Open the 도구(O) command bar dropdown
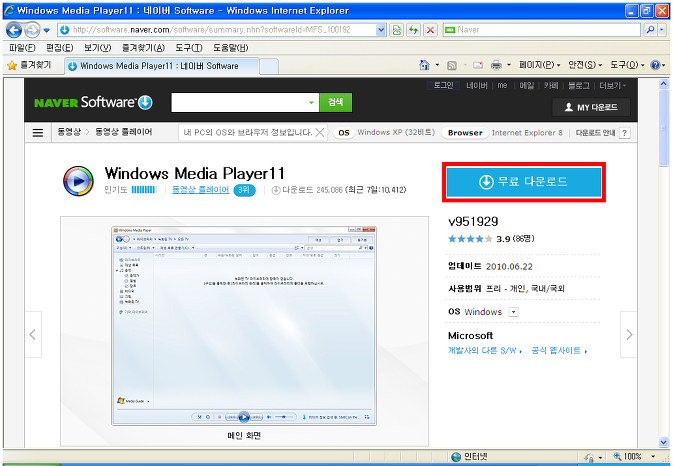This screenshot has height=466, width=673. pos(627,65)
